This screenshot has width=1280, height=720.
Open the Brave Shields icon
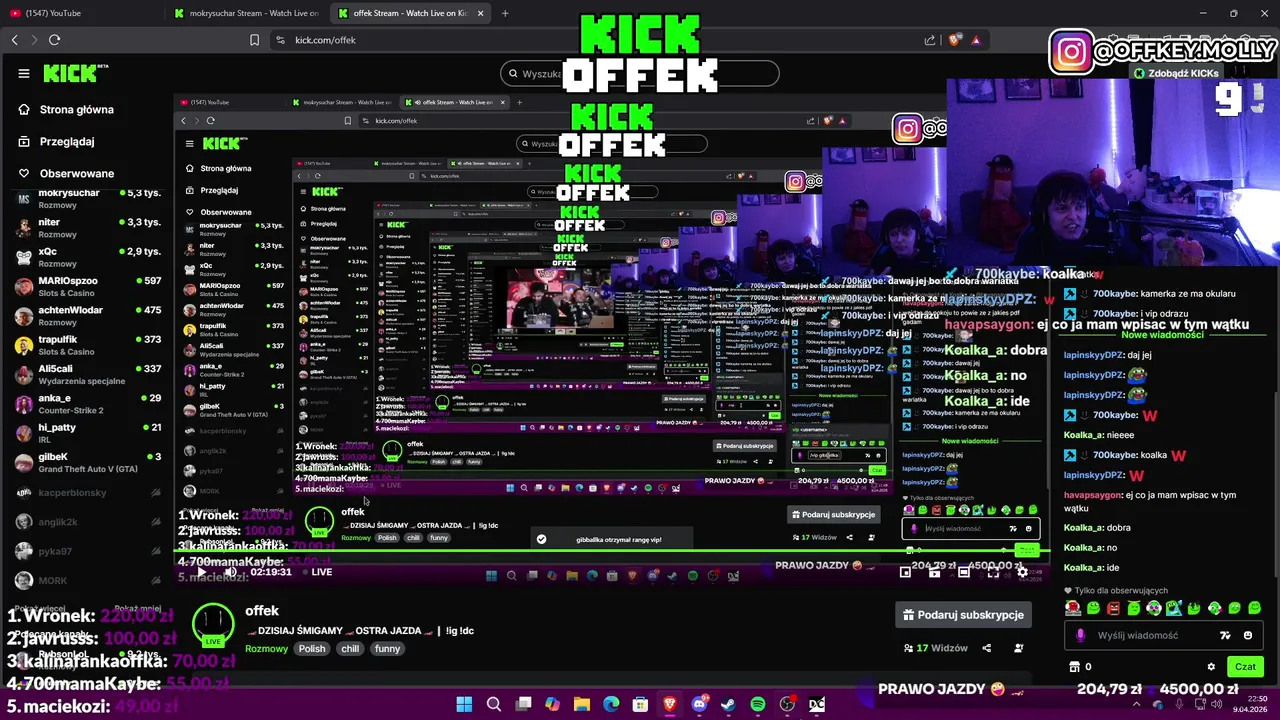pos(954,40)
